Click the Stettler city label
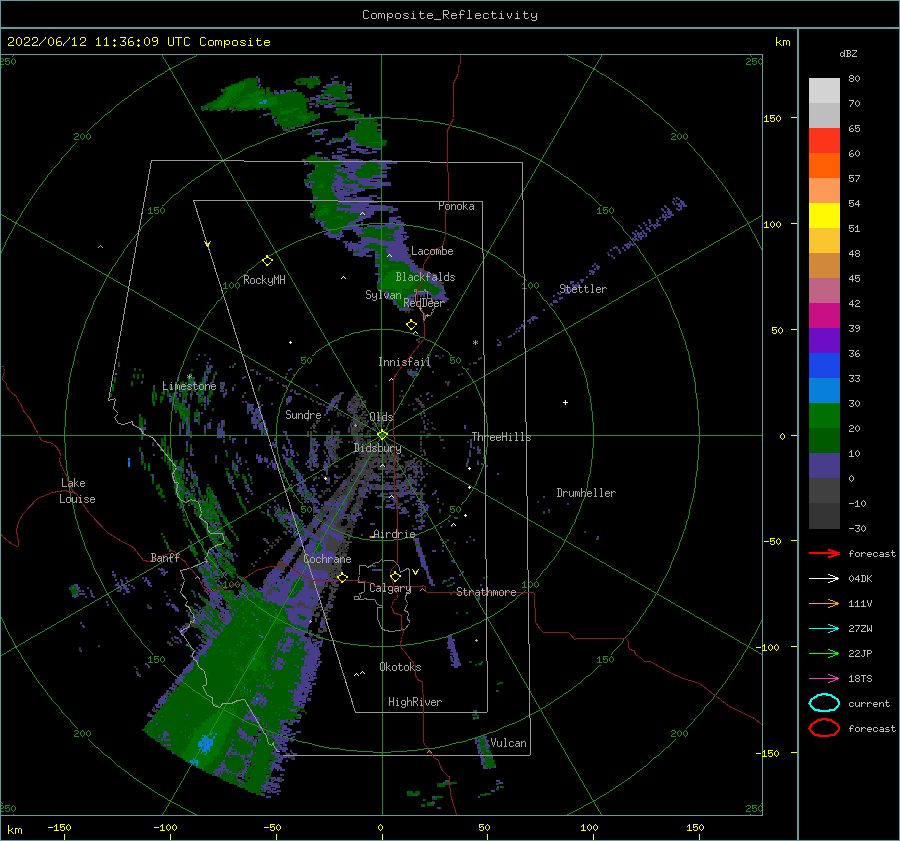 point(583,289)
